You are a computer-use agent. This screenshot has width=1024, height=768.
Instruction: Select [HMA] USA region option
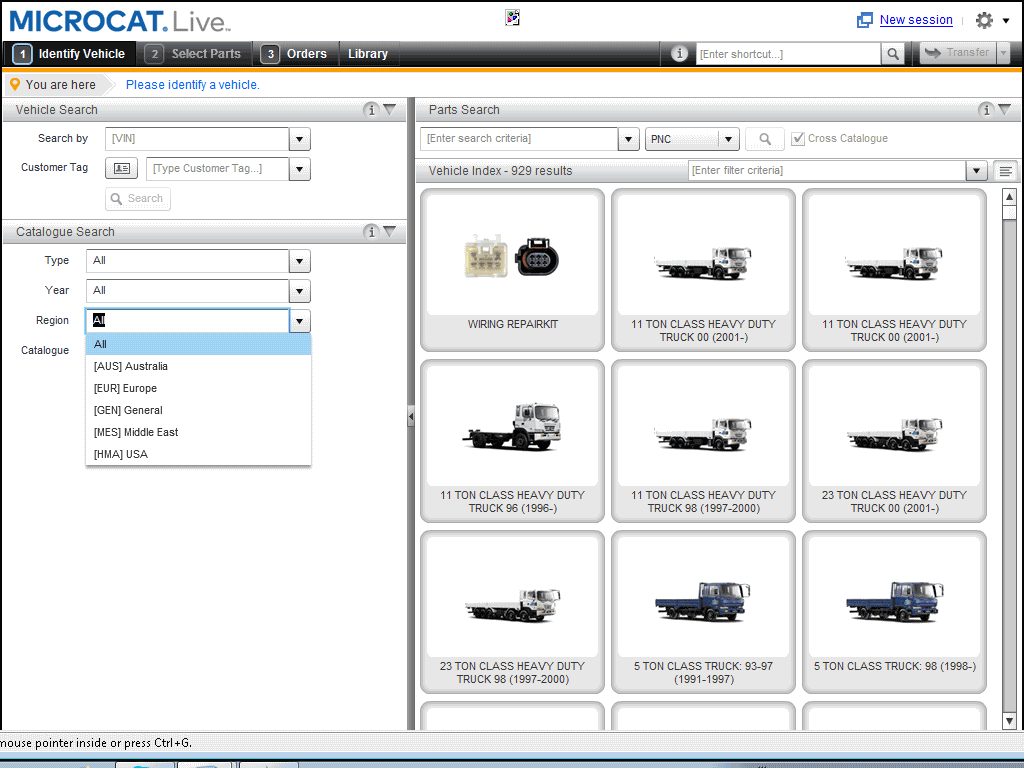coord(198,454)
